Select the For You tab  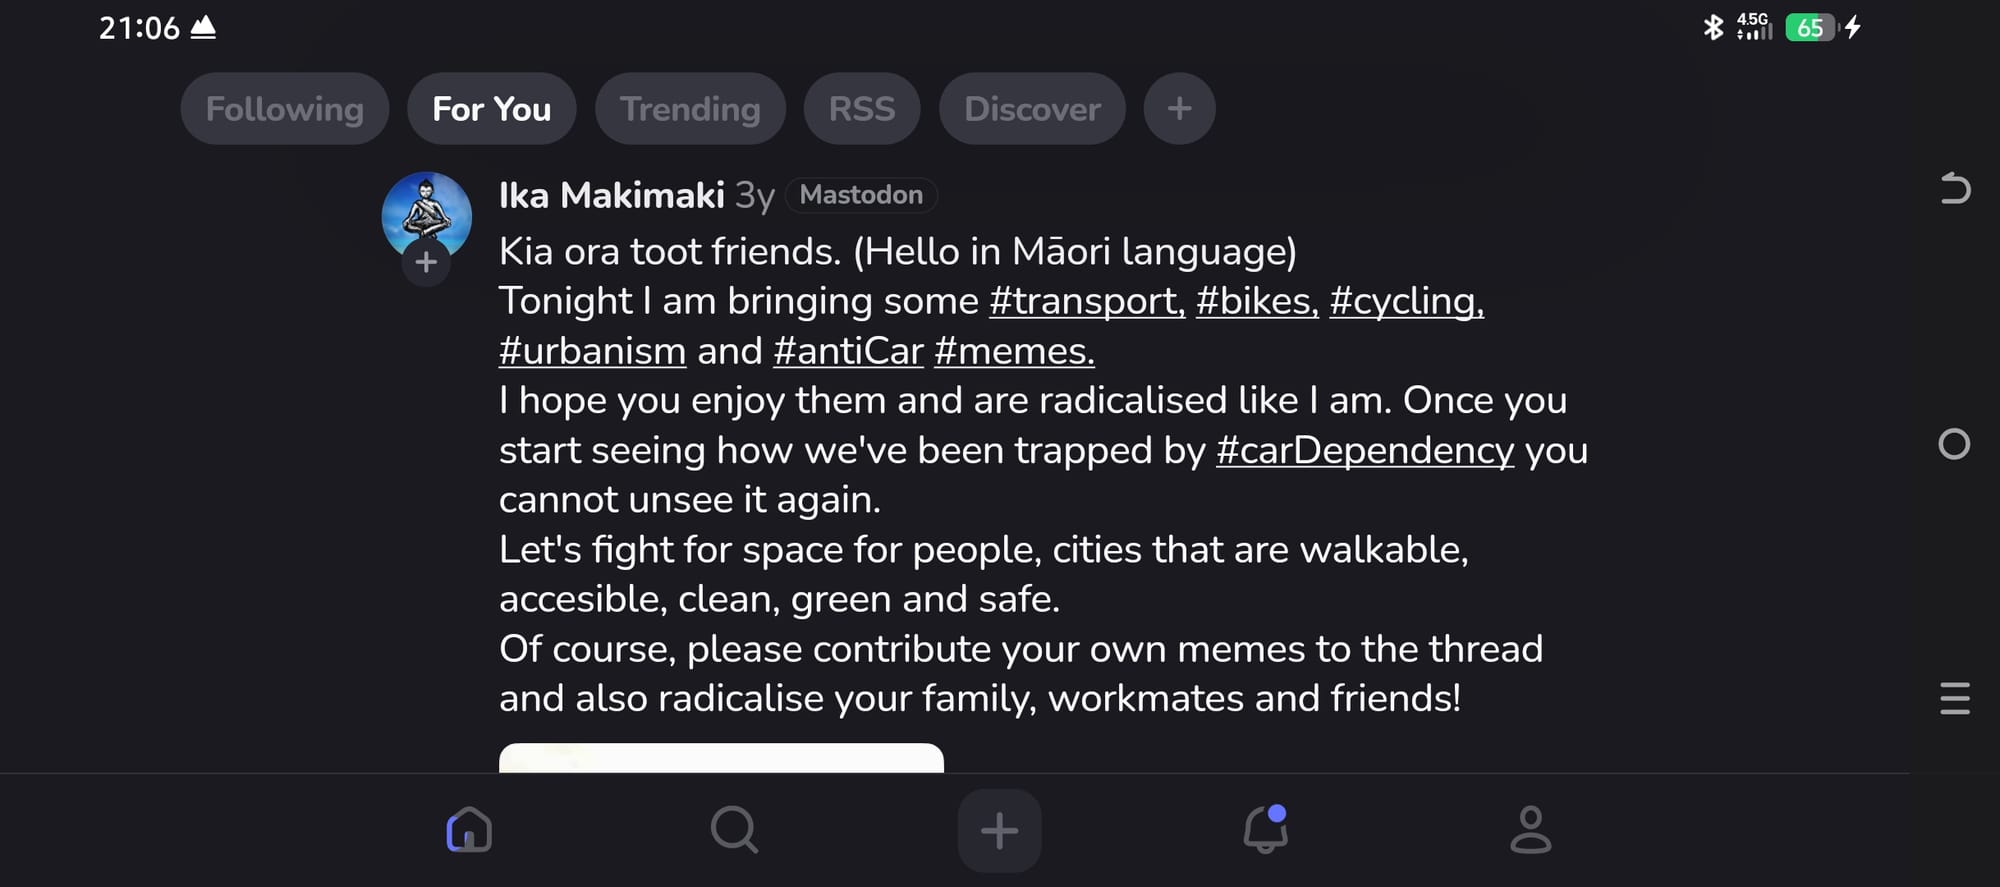coord(491,108)
